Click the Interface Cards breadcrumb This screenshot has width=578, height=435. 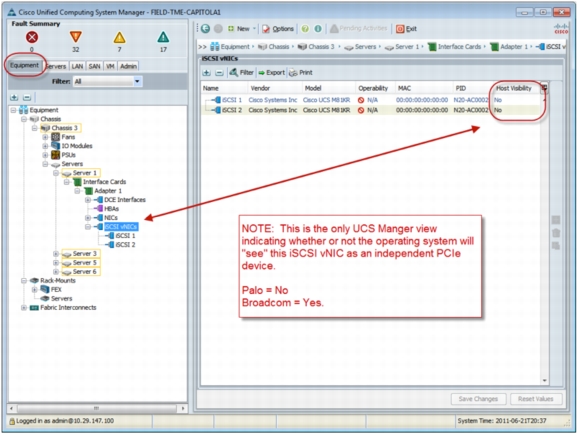459,47
